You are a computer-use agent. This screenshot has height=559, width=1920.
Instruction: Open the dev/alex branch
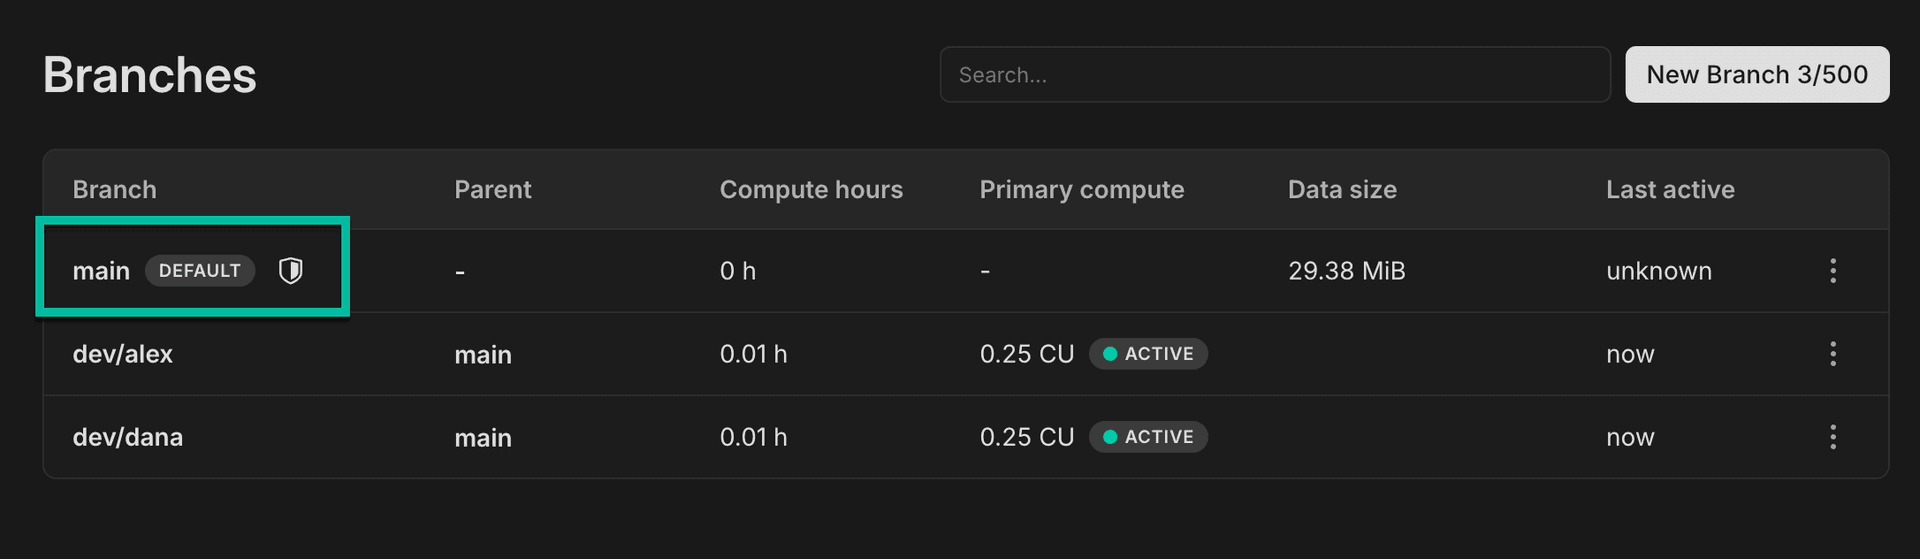(x=122, y=354)
